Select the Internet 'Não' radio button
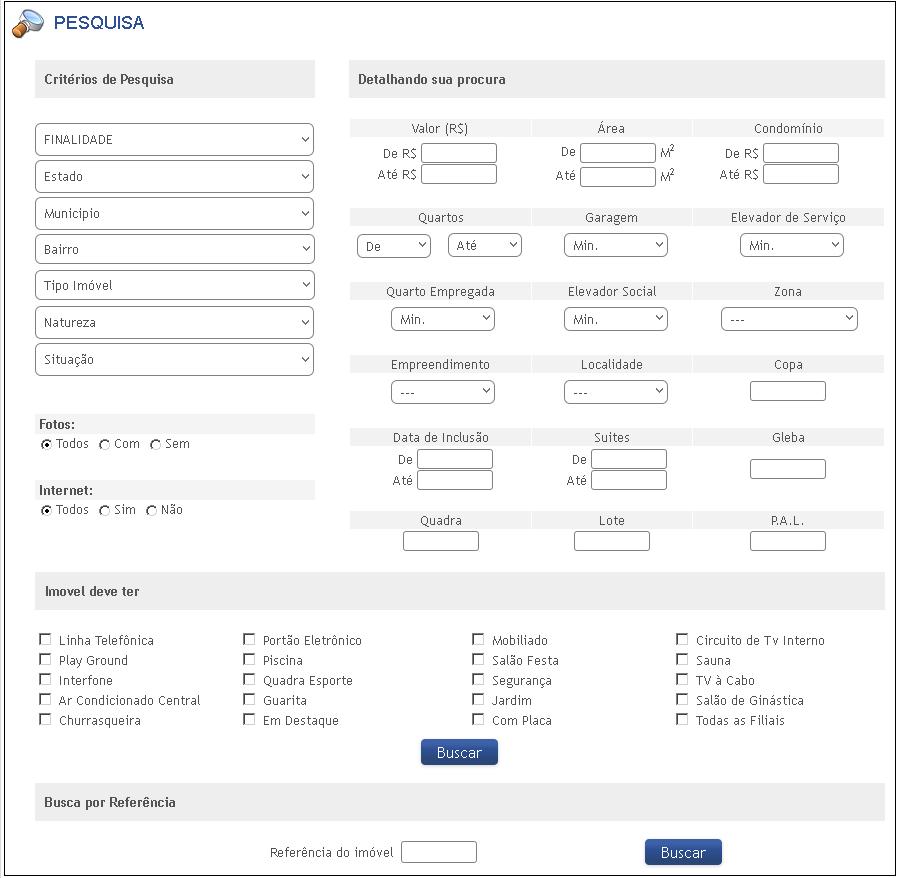 pos(152,511)
